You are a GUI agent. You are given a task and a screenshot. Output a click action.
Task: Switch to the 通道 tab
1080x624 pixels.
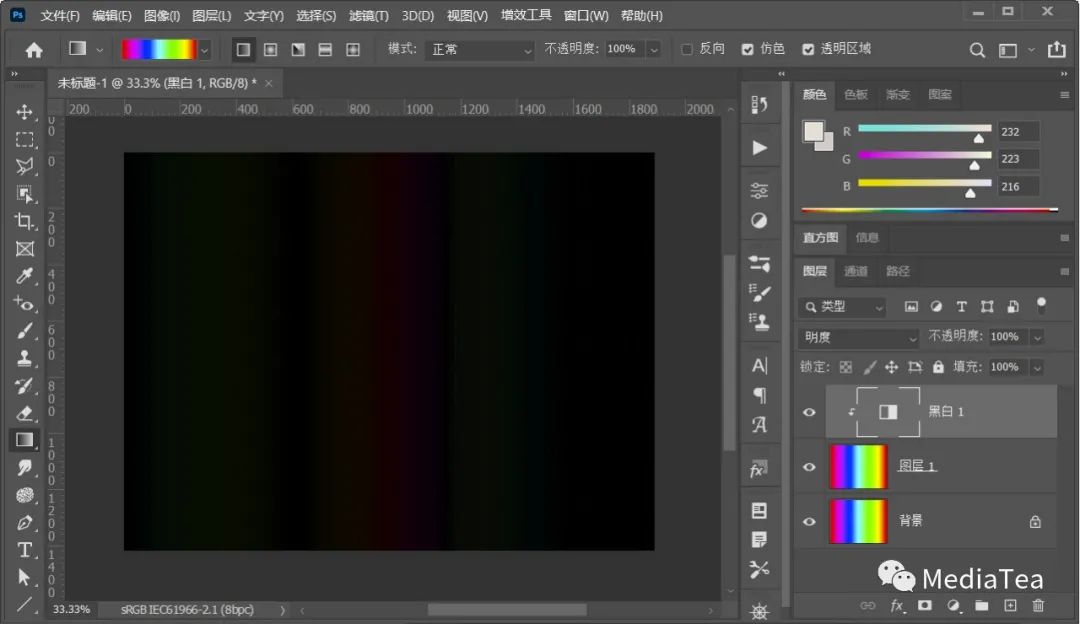856,271
